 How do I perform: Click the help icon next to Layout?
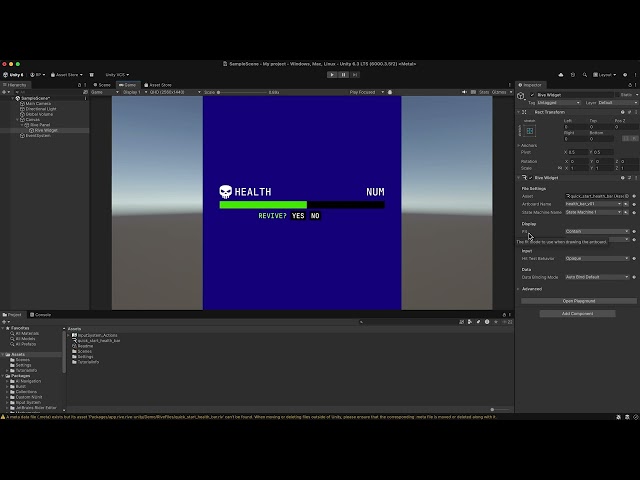pos(625,75)
